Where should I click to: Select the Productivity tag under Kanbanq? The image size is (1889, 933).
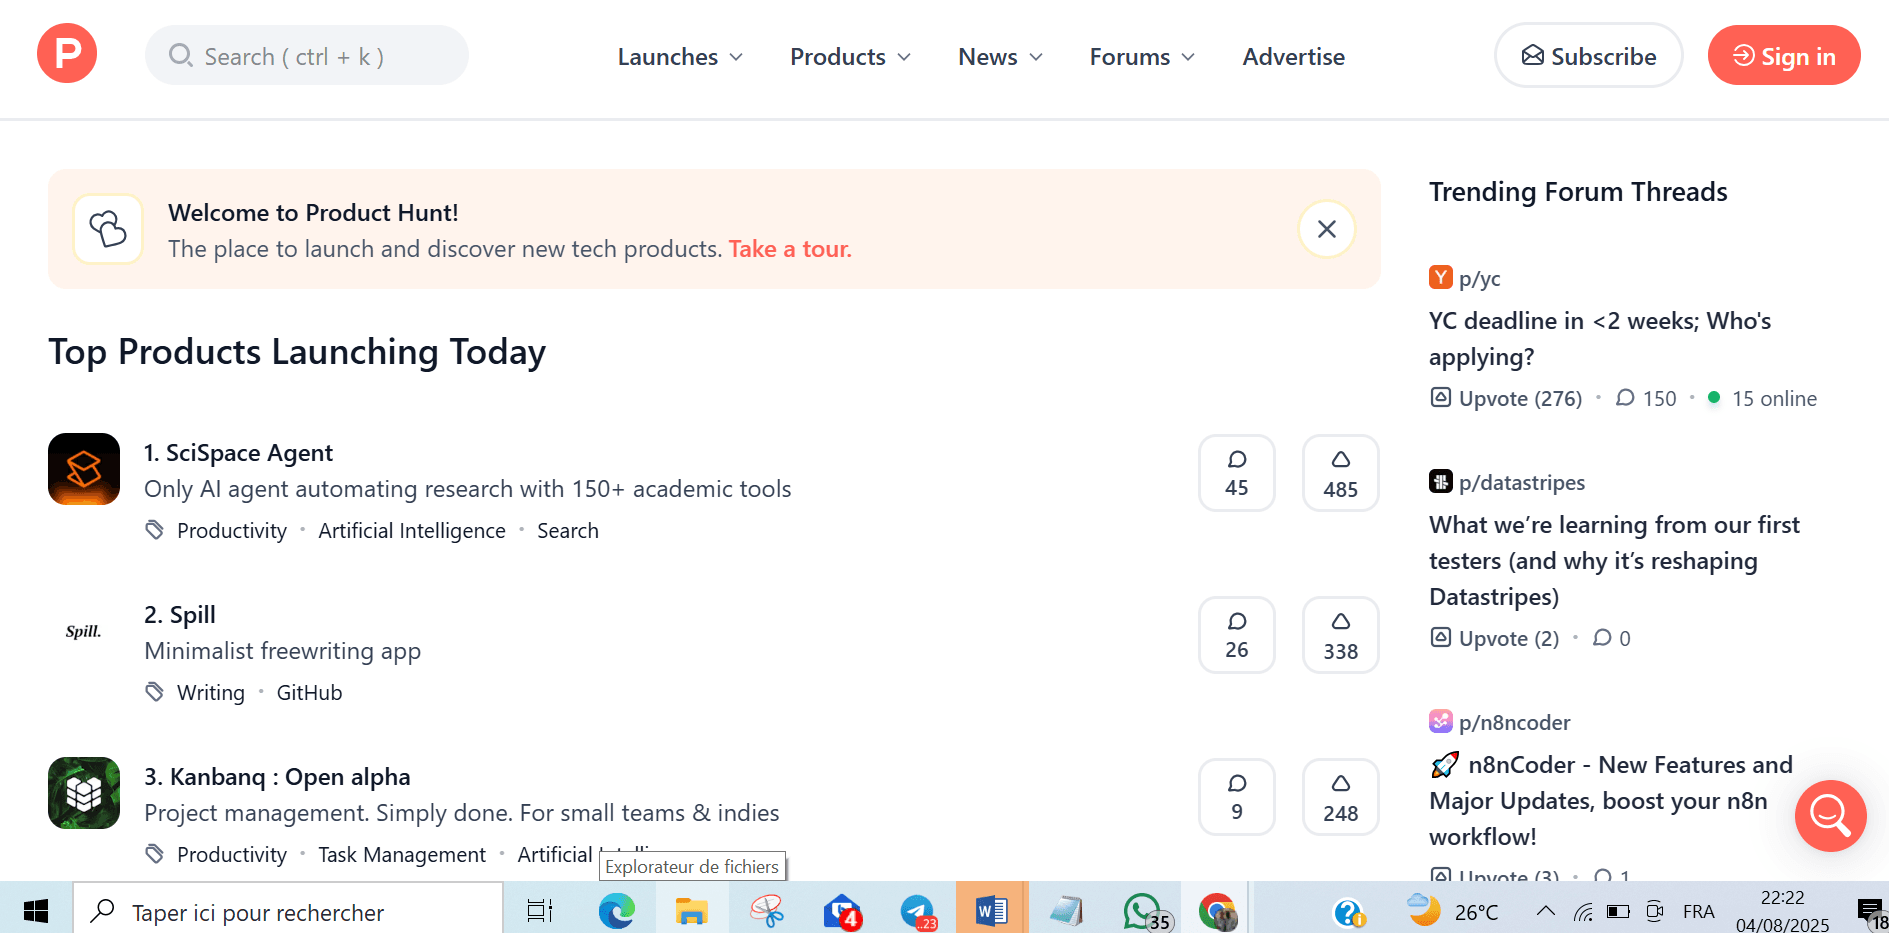pos(232,855)
